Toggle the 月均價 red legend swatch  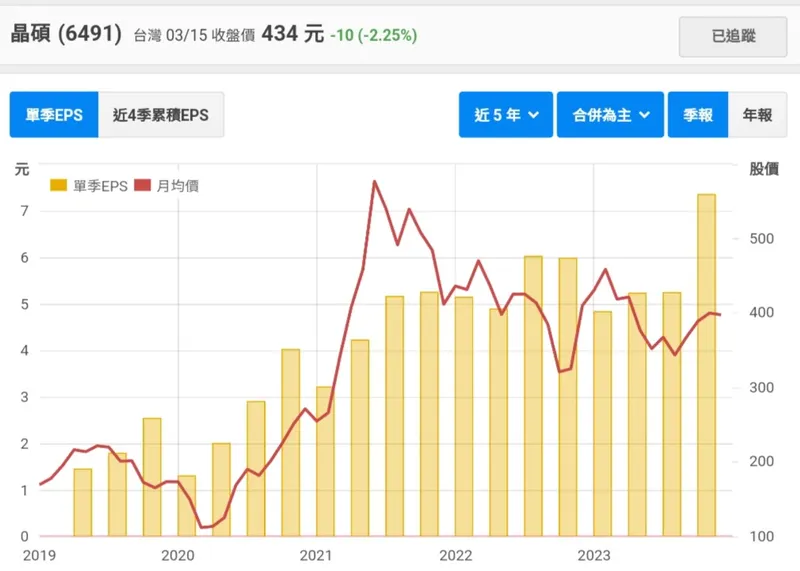point(142,185)
